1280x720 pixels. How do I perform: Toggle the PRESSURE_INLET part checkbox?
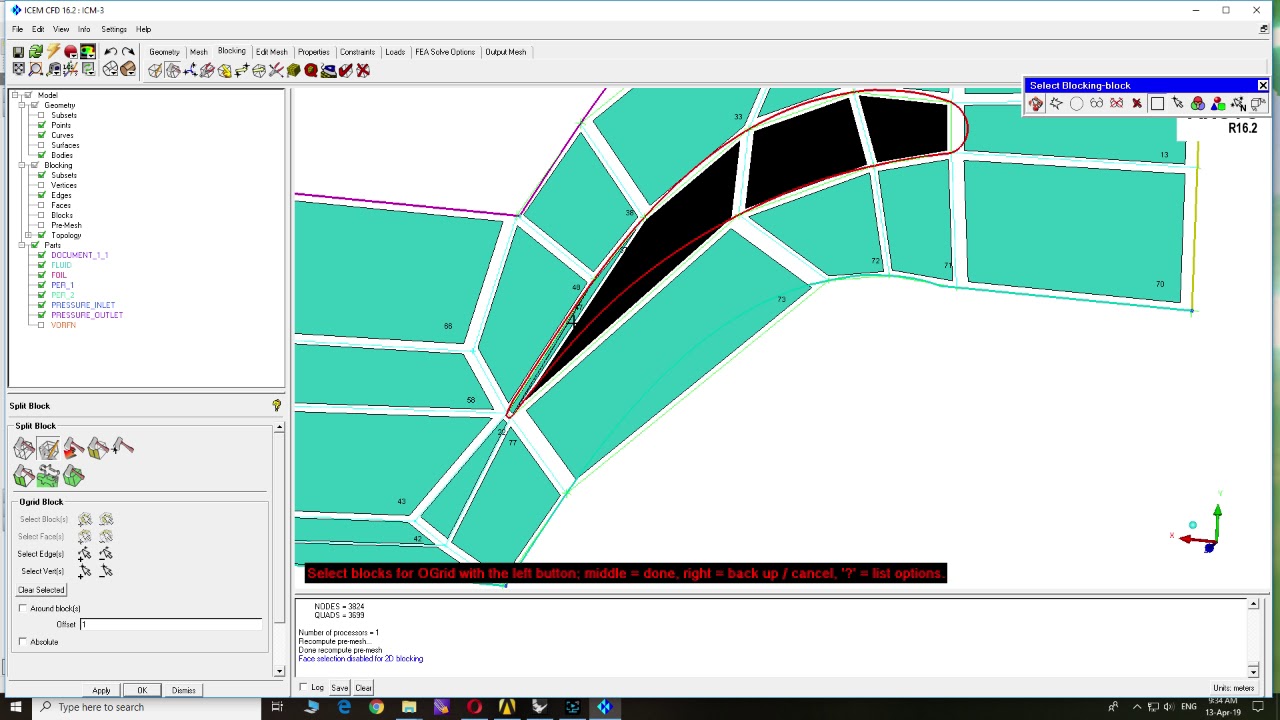click(41, 305)
